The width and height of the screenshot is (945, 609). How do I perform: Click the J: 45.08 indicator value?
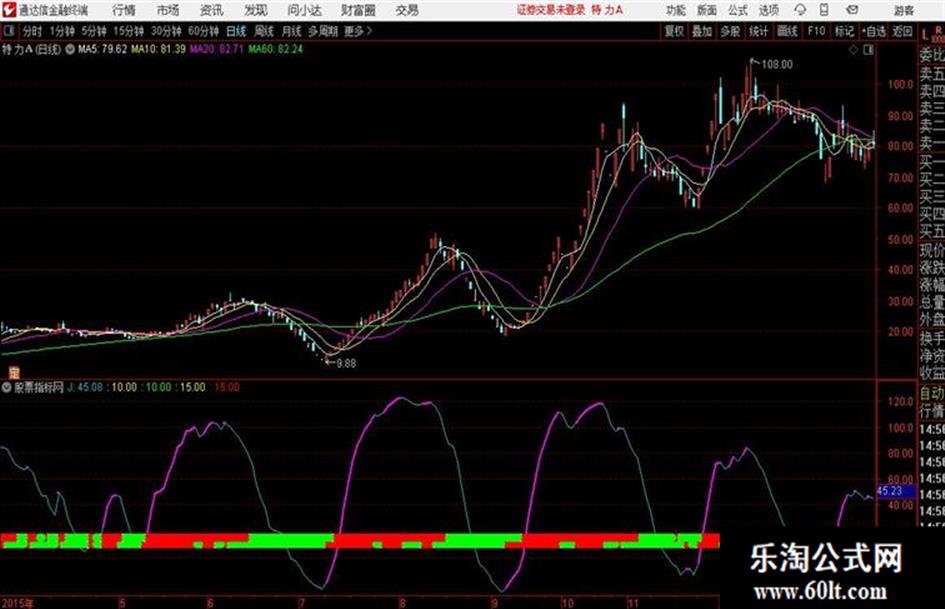(x=85, y=387)
